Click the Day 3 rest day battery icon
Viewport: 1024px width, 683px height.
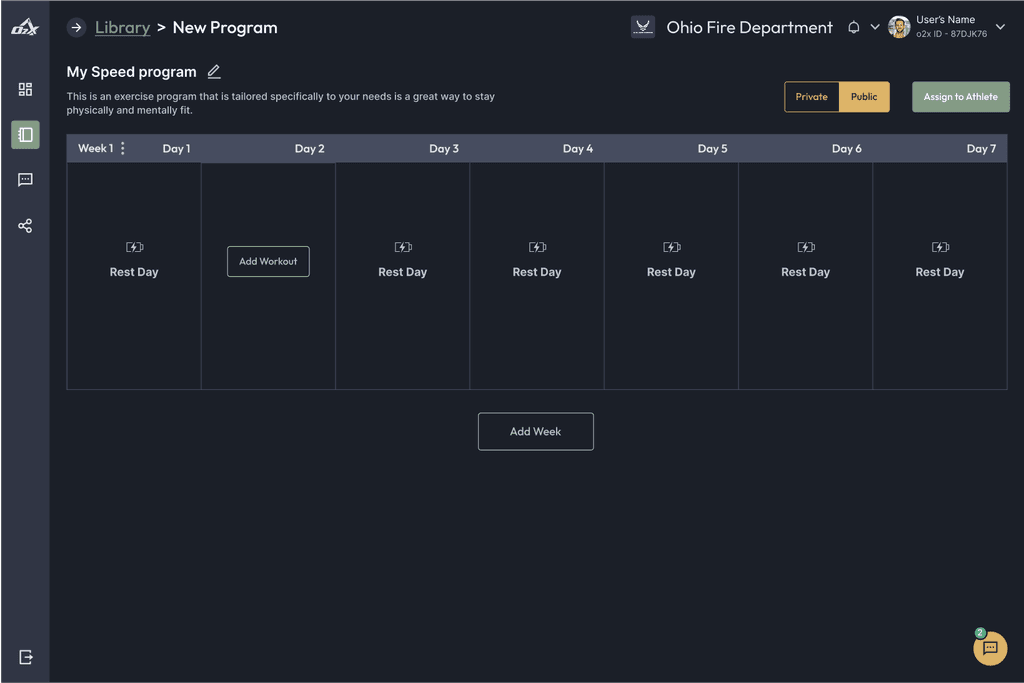403,247
